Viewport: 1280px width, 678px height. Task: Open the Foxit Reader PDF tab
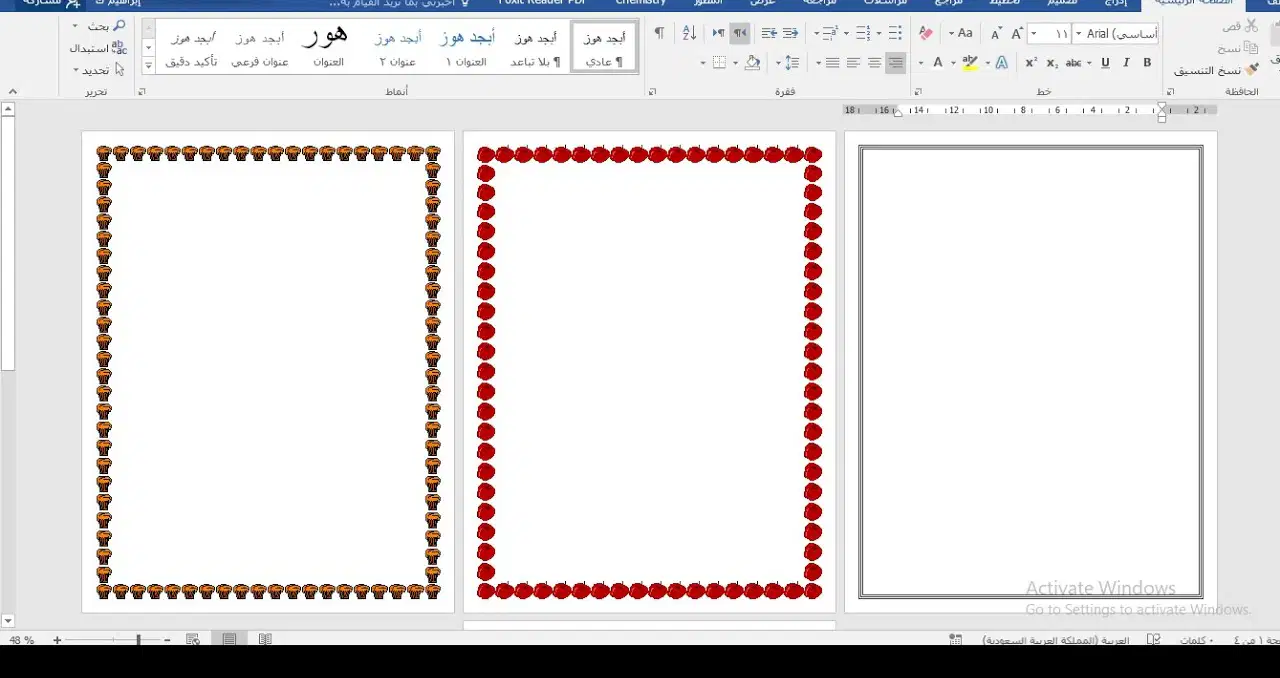point(541,3)
